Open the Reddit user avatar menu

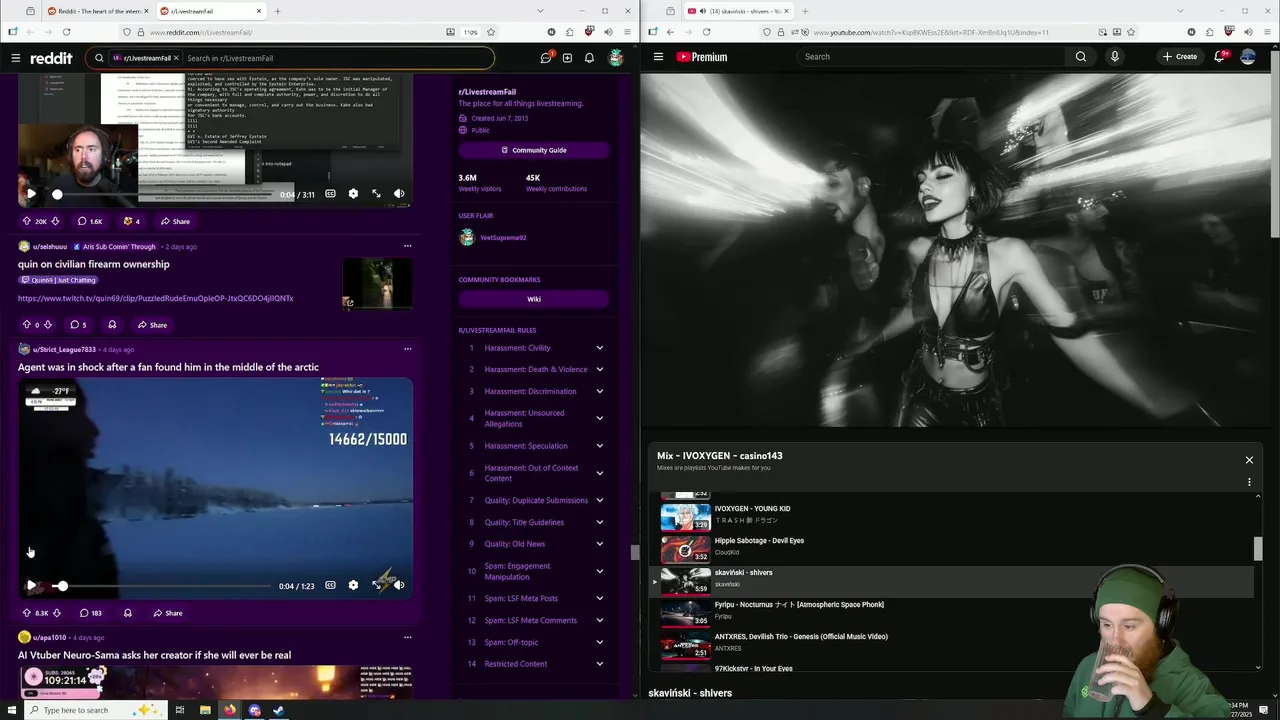click(x=616, y=58)
